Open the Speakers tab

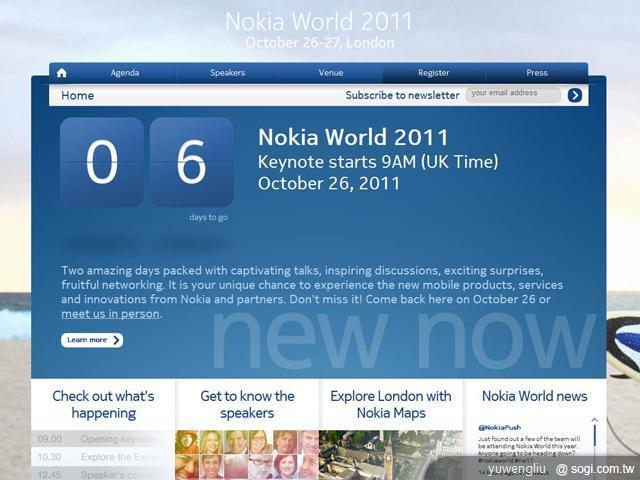pyautogui.click(x=227, y=73)
